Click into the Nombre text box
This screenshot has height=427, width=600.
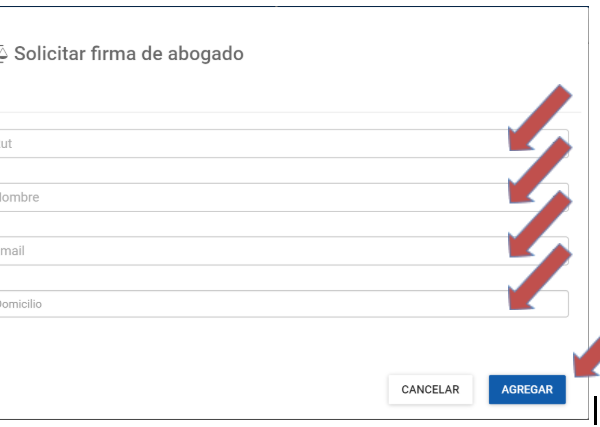click(250, 197)
